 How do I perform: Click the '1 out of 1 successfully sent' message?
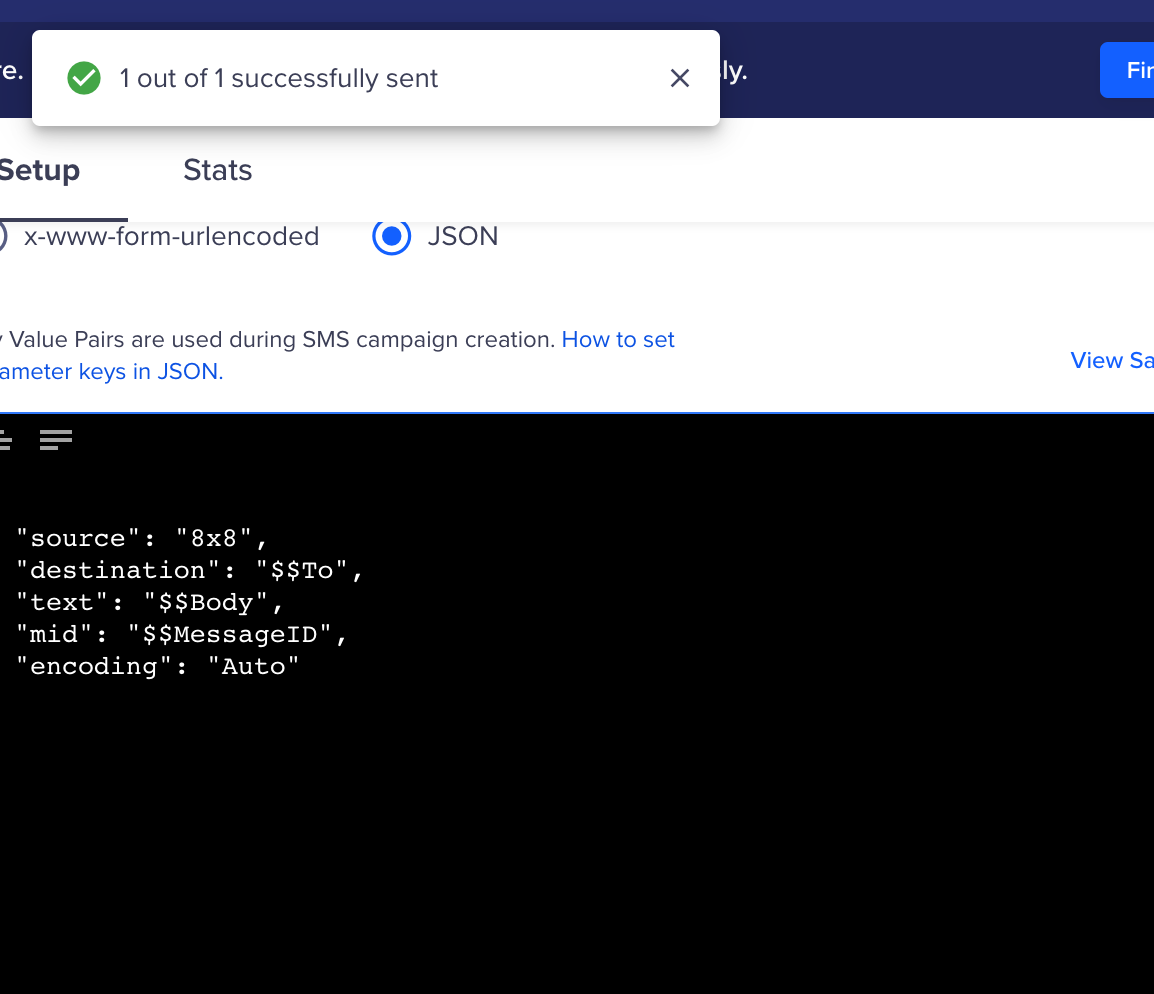pyautogui.click(x=278, y=77)
